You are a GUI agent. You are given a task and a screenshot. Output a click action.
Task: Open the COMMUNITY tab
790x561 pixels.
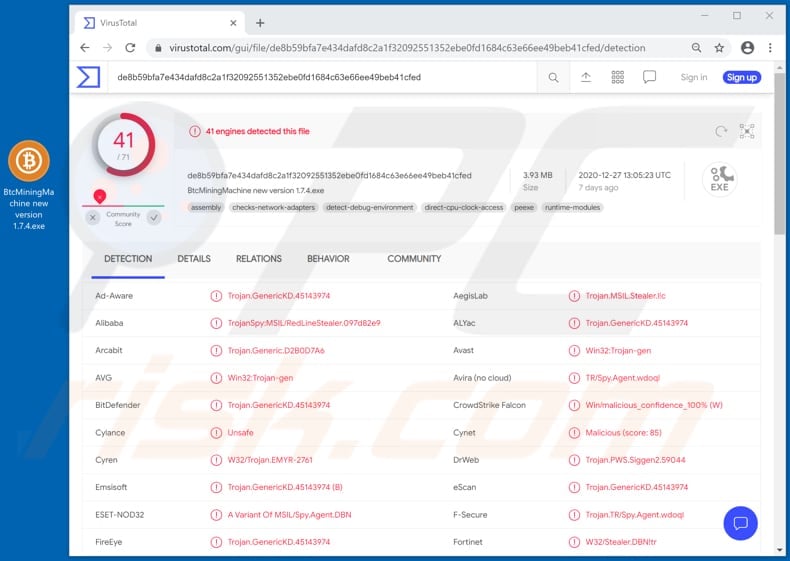tap(414, 259)
